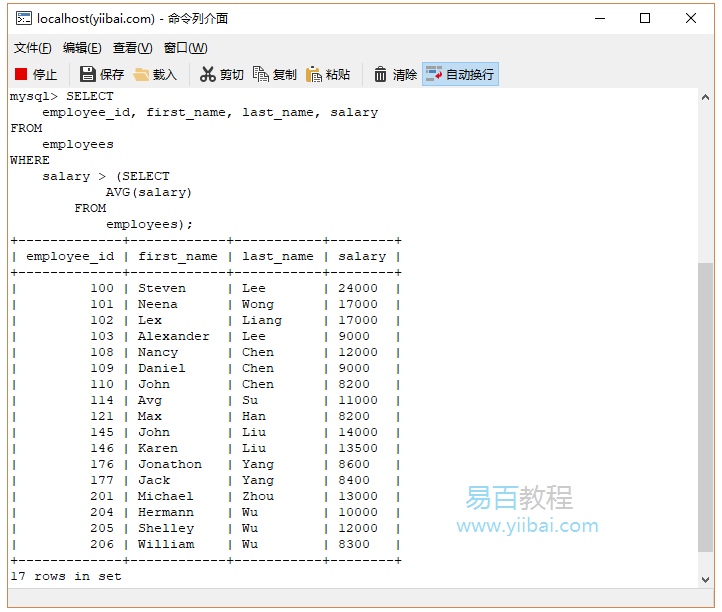The width and height of the screenshot is (722, 612).
Task: Click the vertical scrollbar thumb
Action: [x=706, y=410]
